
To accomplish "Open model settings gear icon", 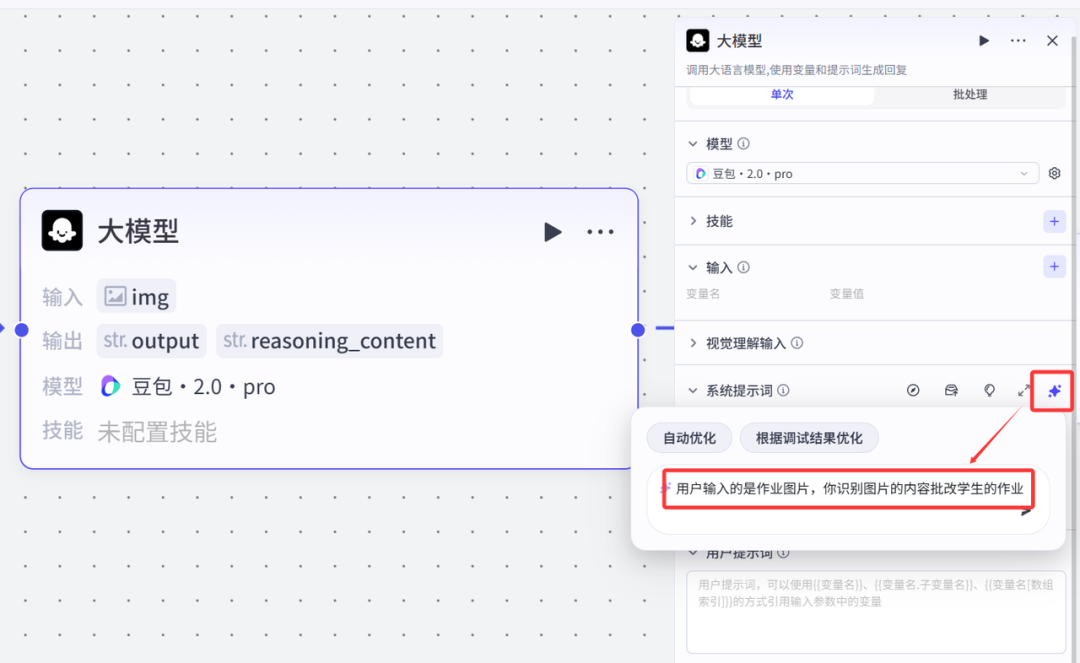I will [1055, 173].
